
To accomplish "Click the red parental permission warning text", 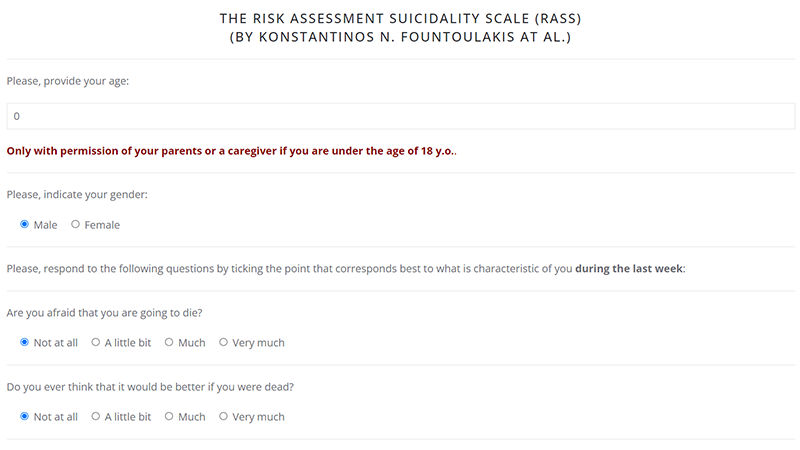I will pyautogui.click(x=231, y=151).
